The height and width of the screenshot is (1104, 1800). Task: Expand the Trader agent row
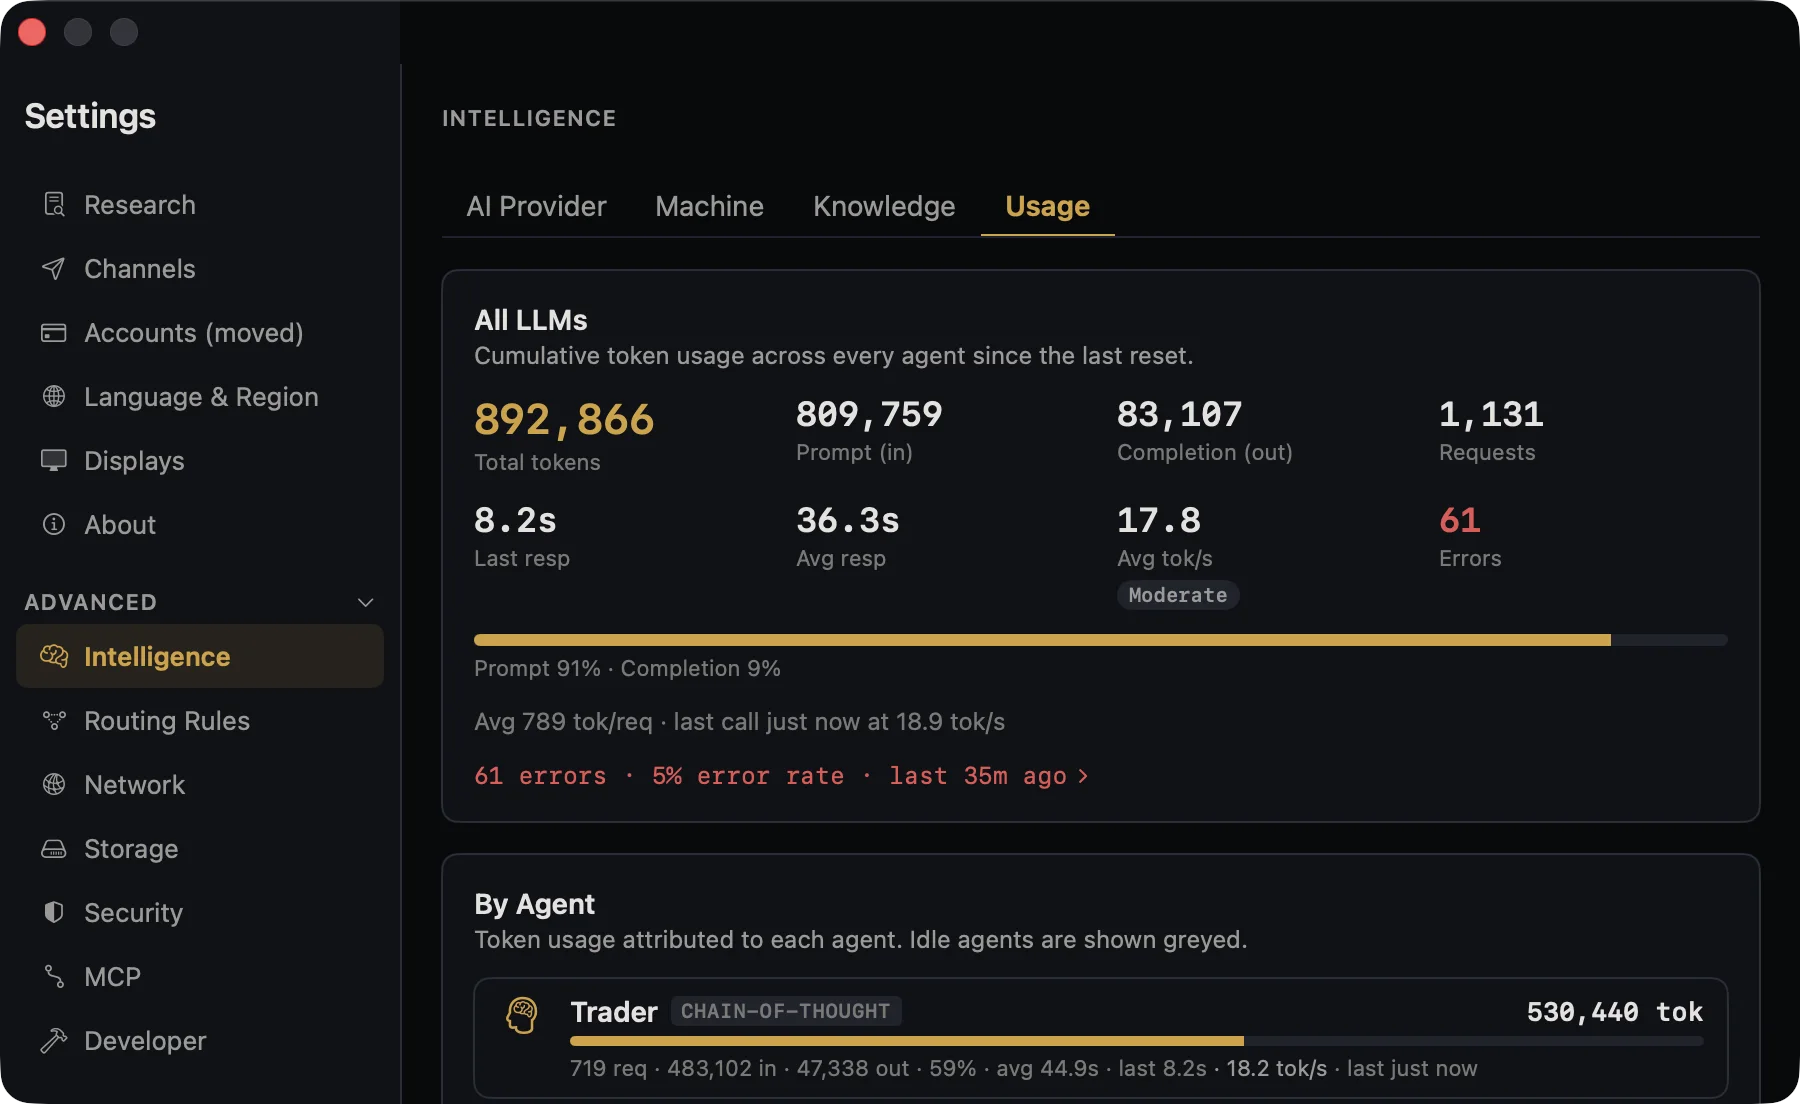tap(1101, 1038)
